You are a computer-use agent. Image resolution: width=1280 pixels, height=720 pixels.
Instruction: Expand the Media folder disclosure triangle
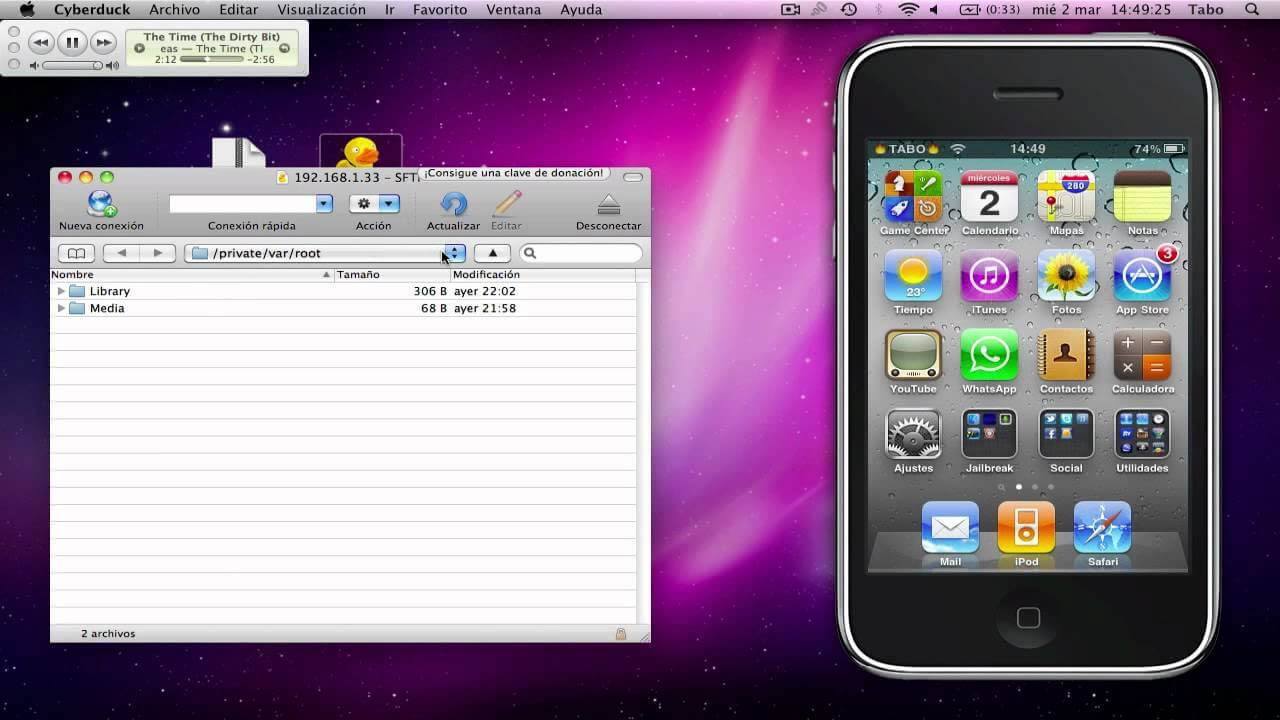pyautogui.click(x=61, y=308)
